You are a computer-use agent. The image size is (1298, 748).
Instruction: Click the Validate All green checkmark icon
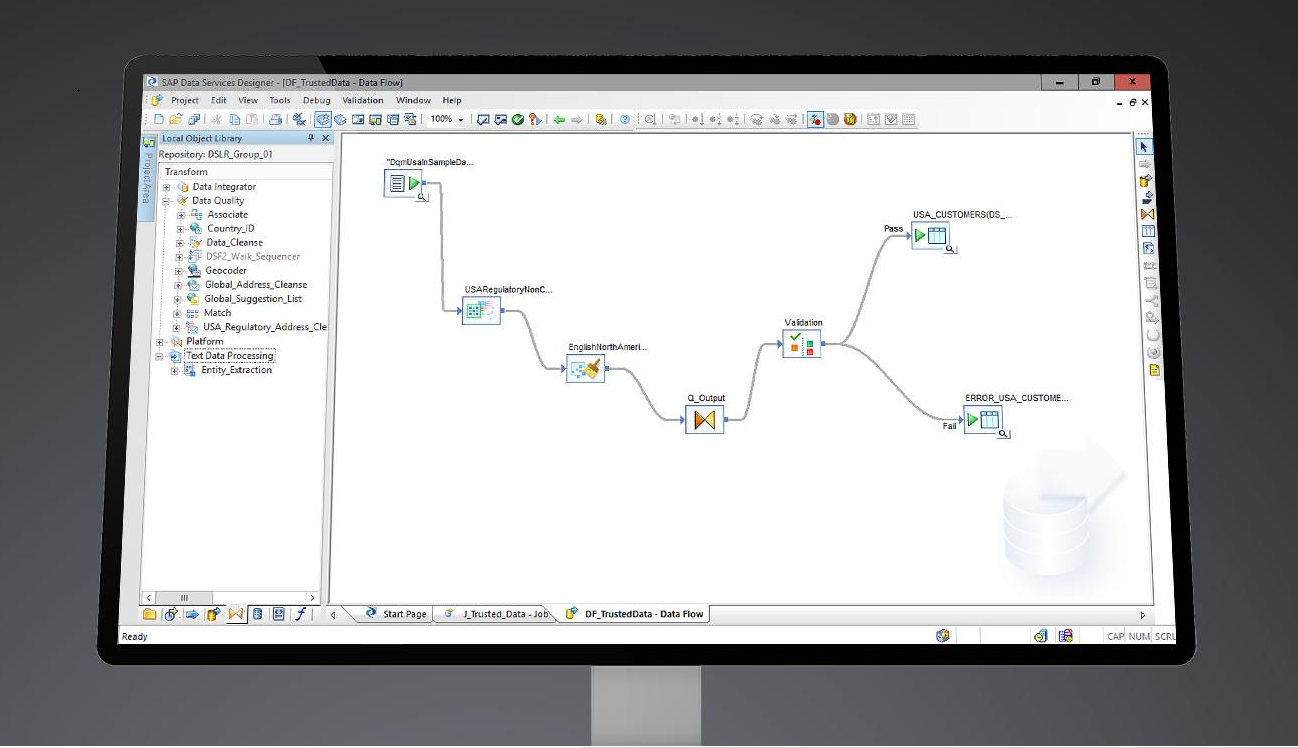coord(518,119)
